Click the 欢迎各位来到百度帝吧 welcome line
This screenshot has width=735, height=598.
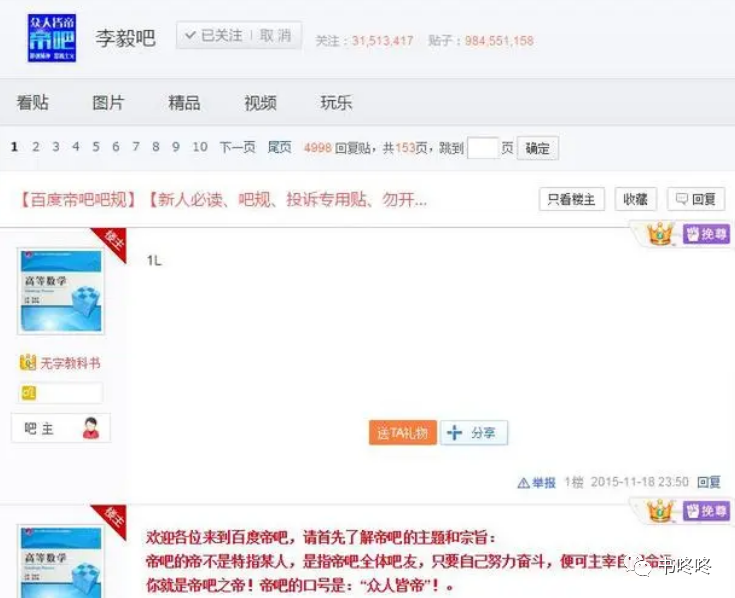(x=320, y=537)
